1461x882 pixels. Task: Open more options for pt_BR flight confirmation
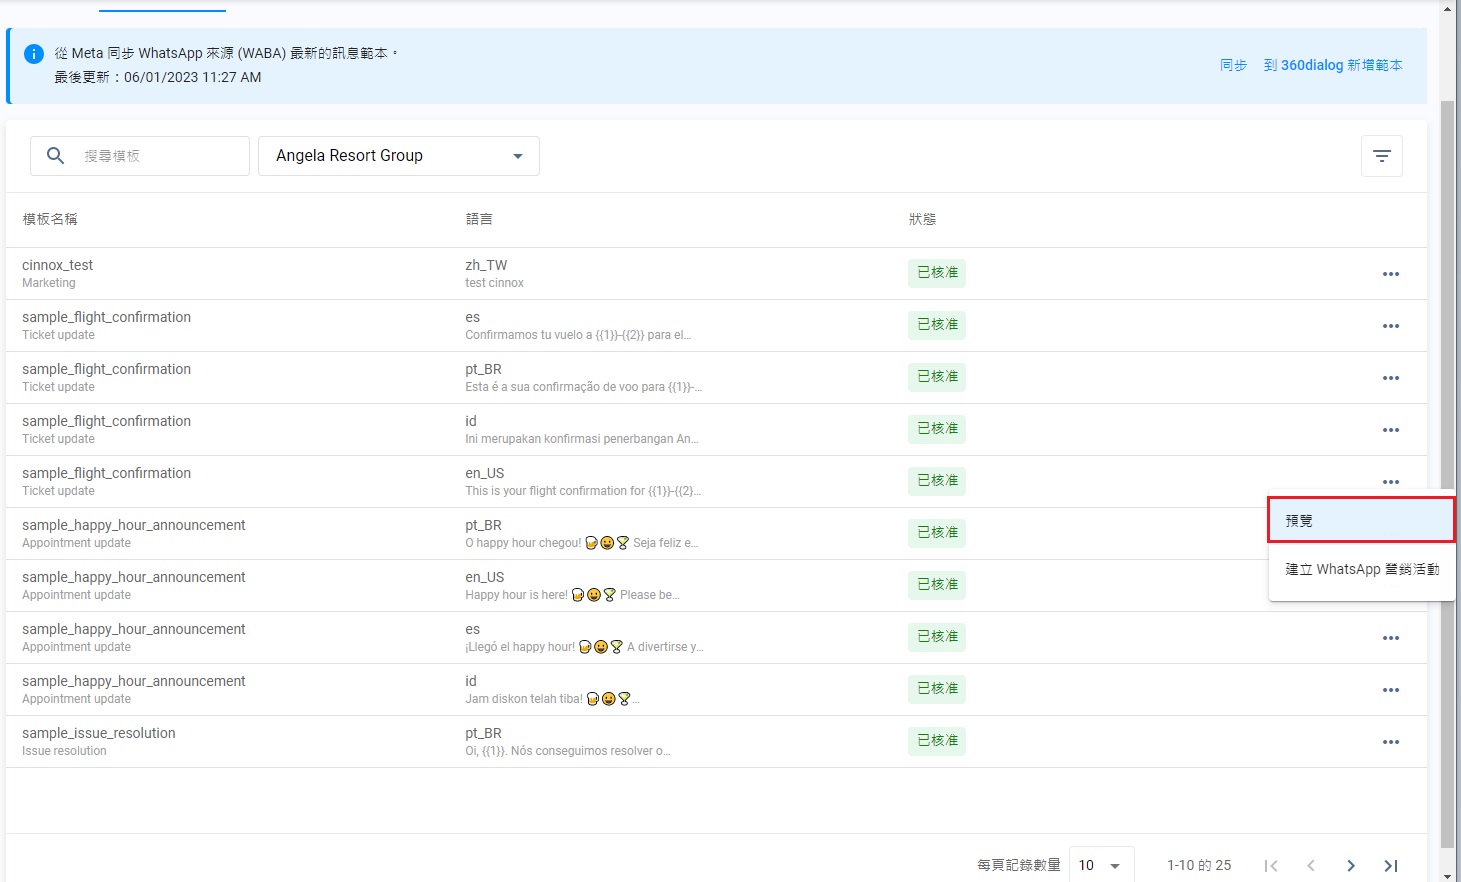point(1390,378)
